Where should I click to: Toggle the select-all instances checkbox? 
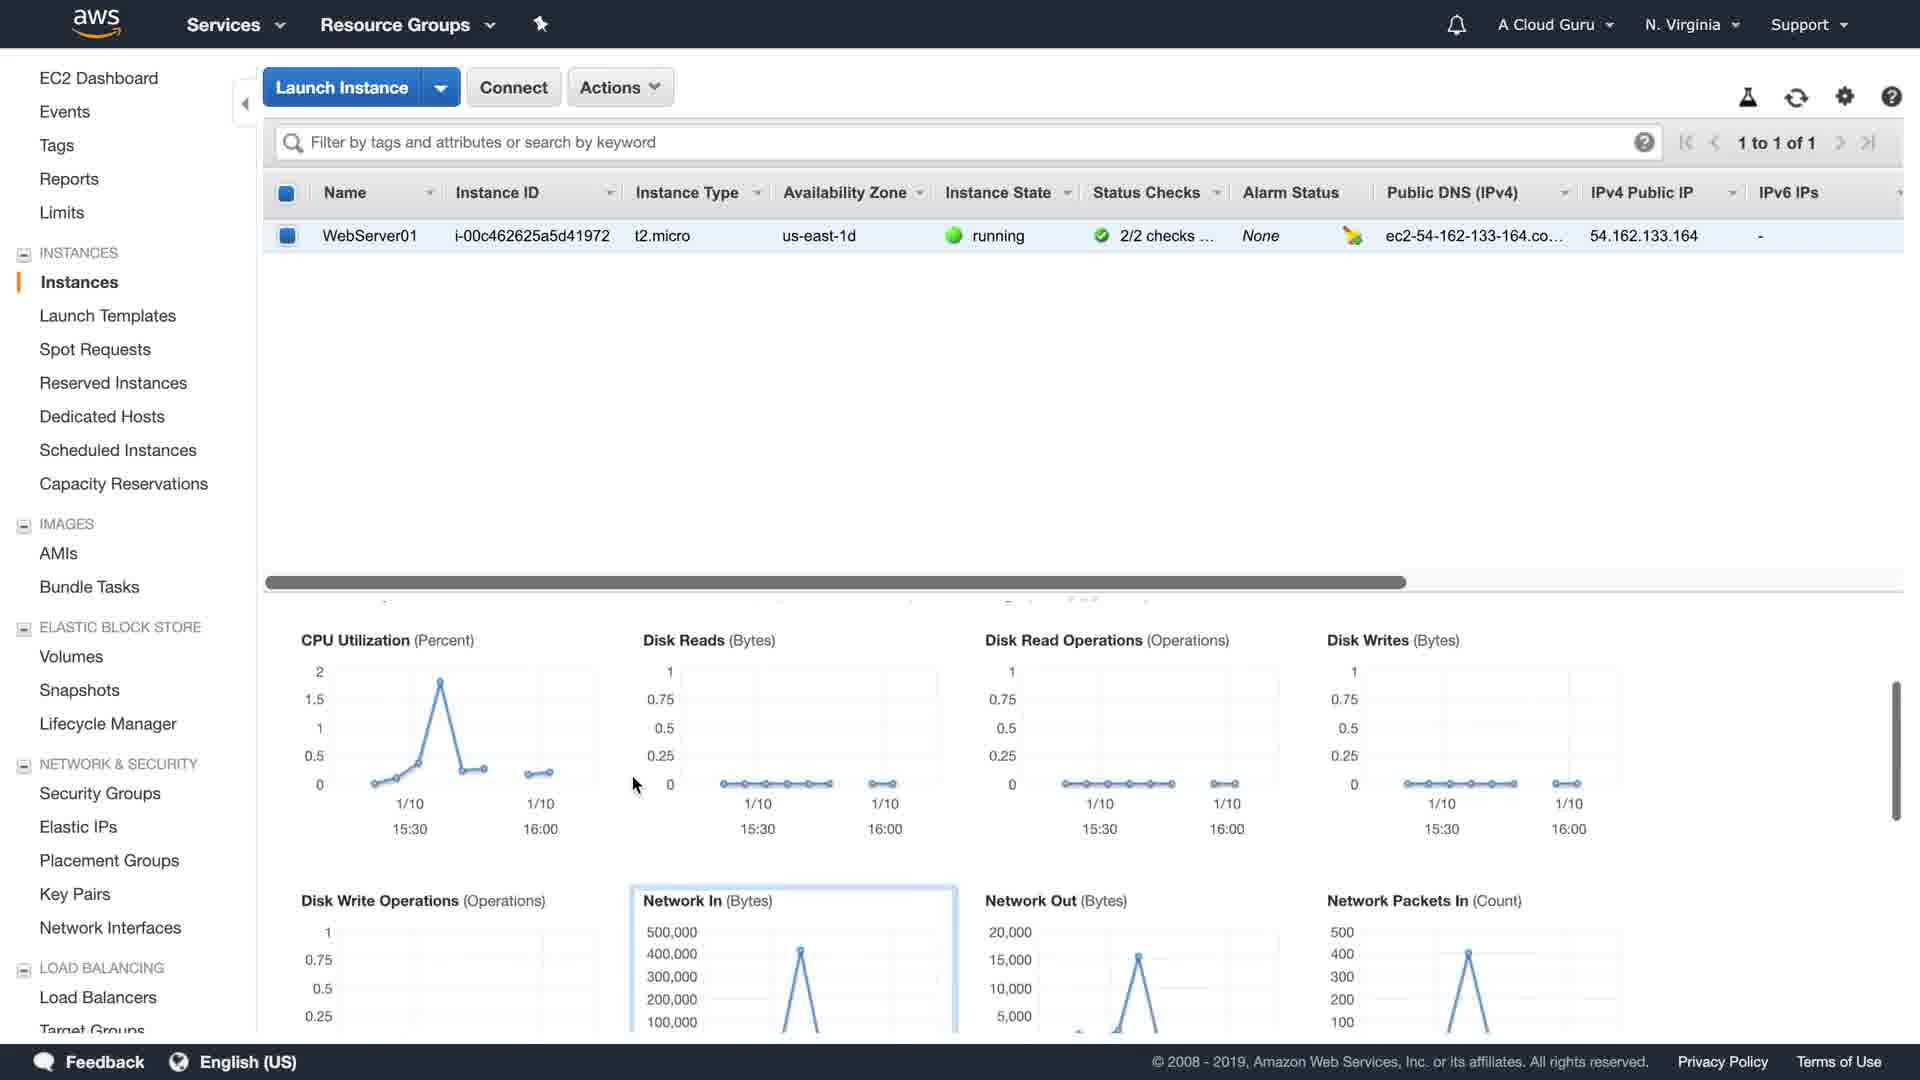point(286,193)
